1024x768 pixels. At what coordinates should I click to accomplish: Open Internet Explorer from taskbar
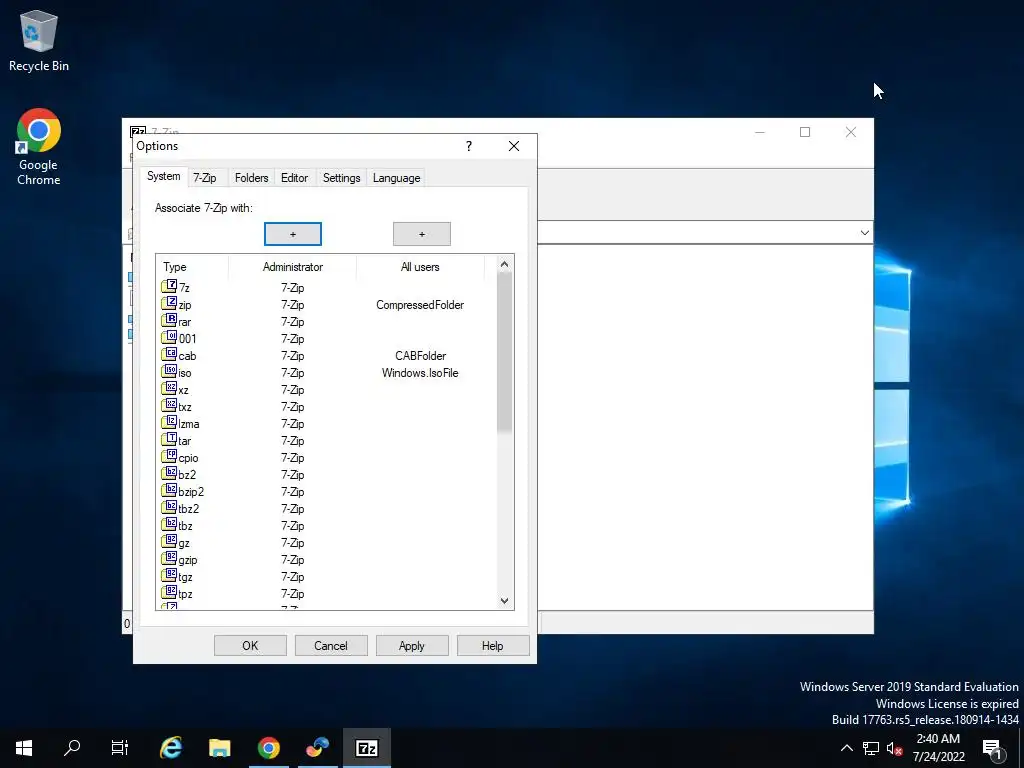(171, 748)
